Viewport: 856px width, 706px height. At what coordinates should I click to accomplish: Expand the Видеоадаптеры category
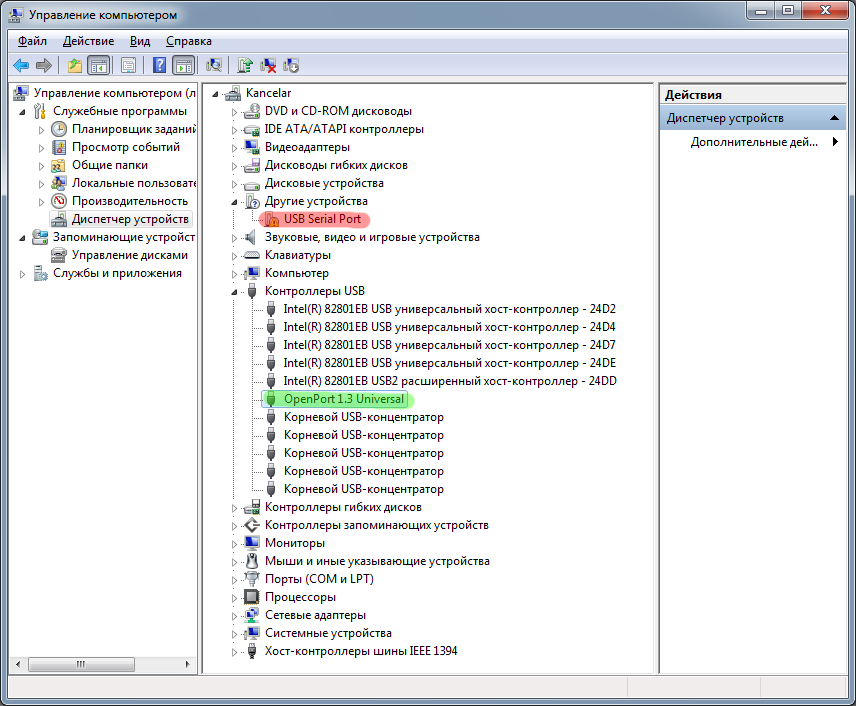click(x=235, y=147)
